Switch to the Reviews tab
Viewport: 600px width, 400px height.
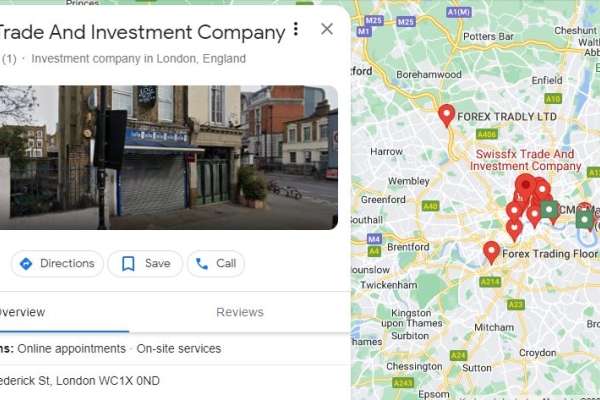click(240, 312)
